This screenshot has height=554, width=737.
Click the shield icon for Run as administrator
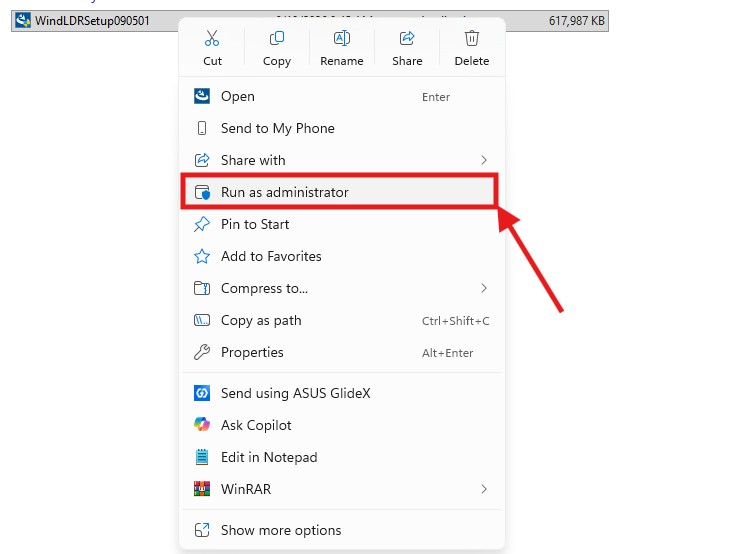tap(202, 192)
